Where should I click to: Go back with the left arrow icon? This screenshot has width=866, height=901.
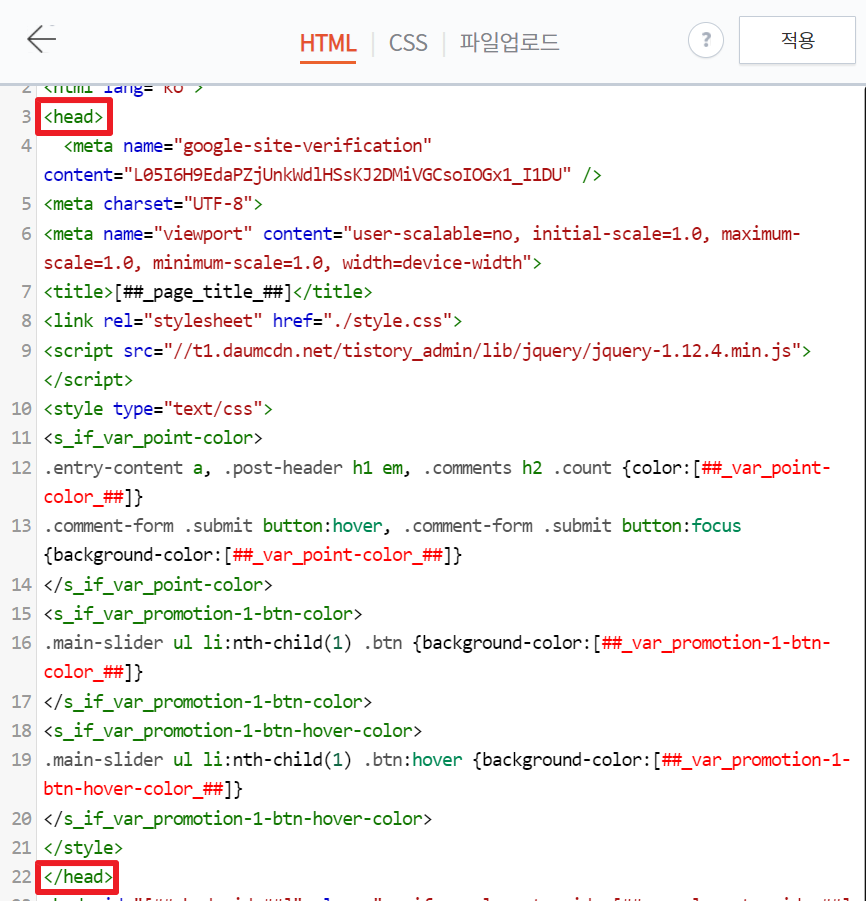click(x=41, y=39)
